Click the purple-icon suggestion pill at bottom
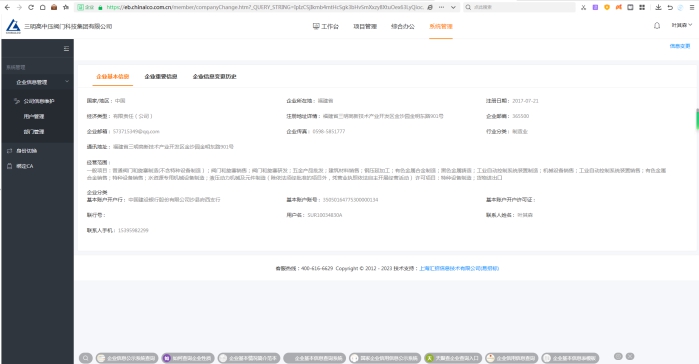This screenshot has width=699, height=364. coord(188,358)
